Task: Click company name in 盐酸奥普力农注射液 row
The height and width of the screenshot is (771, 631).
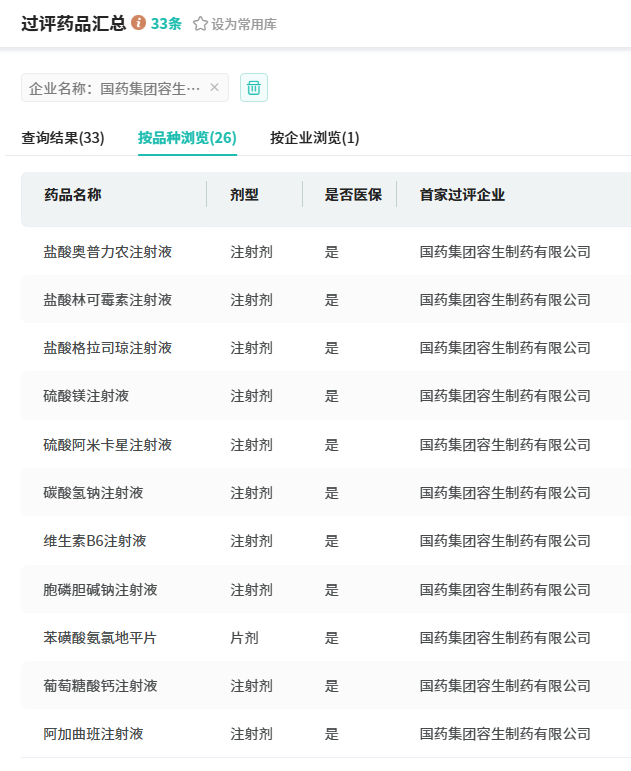Action: [x=505, y=252]
